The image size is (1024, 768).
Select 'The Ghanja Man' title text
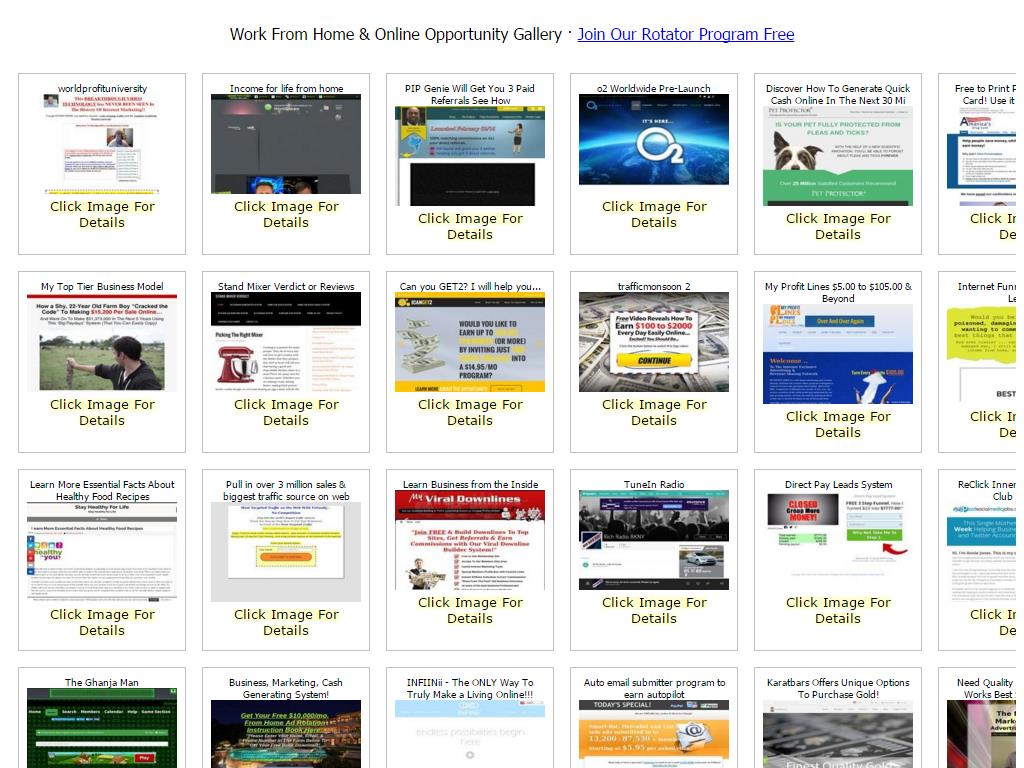tap(102, 682)
